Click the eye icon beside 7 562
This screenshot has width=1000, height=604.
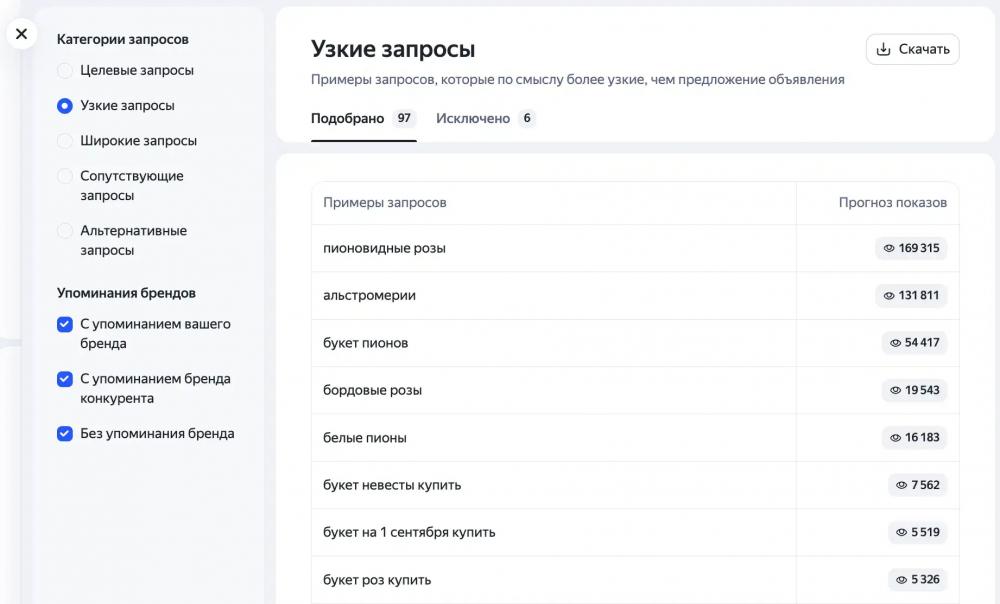click(901, 485)
